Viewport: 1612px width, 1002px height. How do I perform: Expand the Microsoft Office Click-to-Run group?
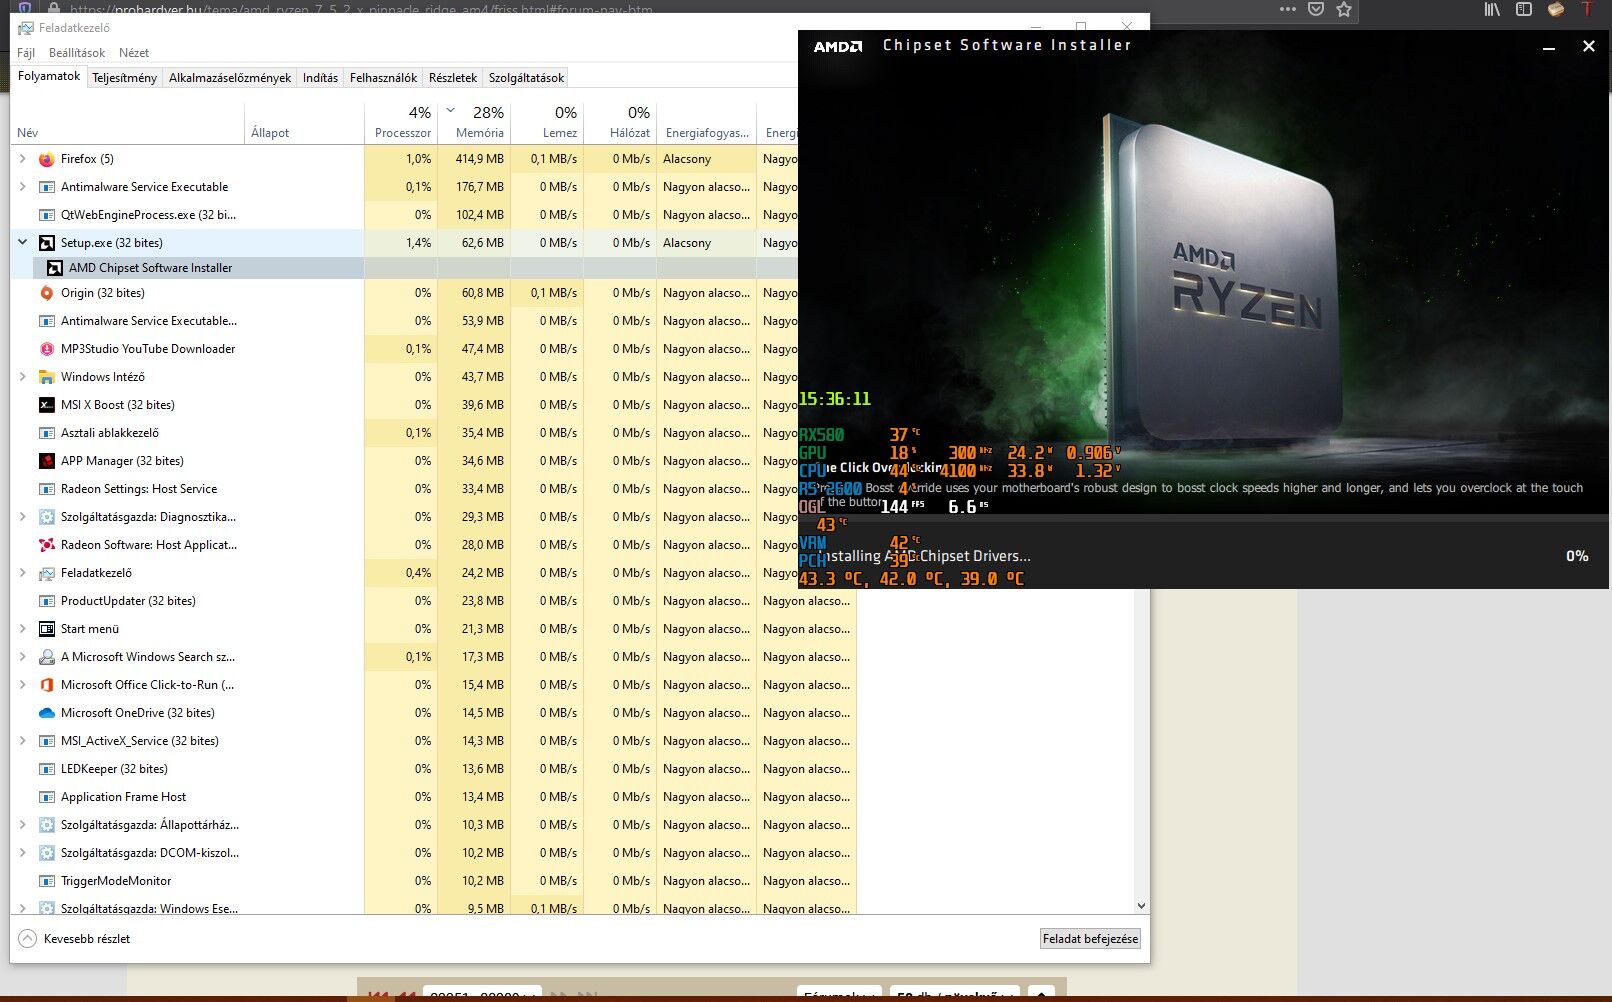[x=23, y=685]
